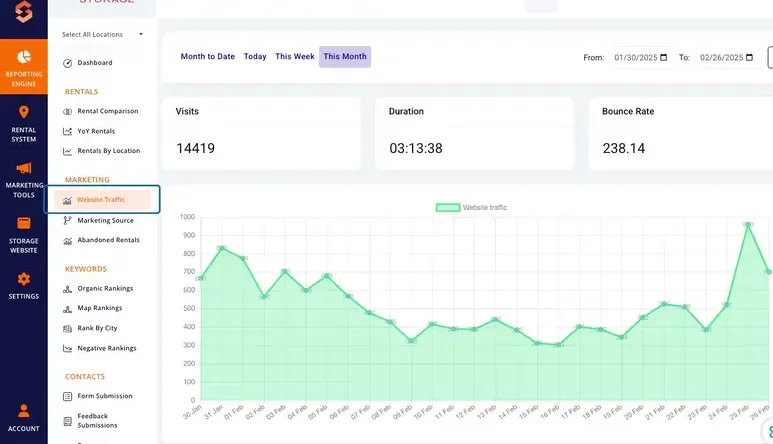Viewport: 773px width, 444px height.
Task: Toggle the Website traffic legend swatch
Action: tap(448, 207)
